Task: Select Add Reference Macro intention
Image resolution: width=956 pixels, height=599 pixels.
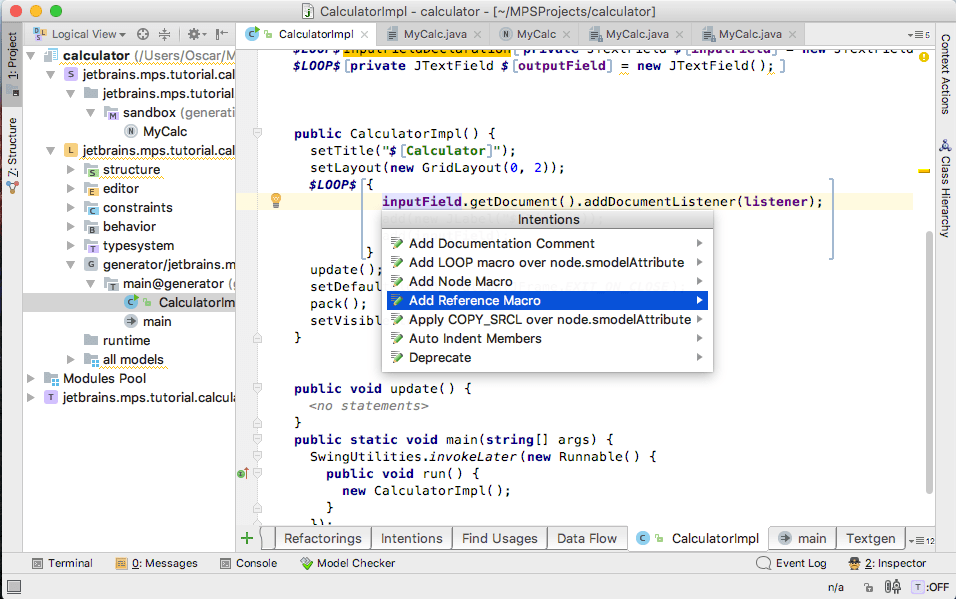Action: [x=475, y=300]
